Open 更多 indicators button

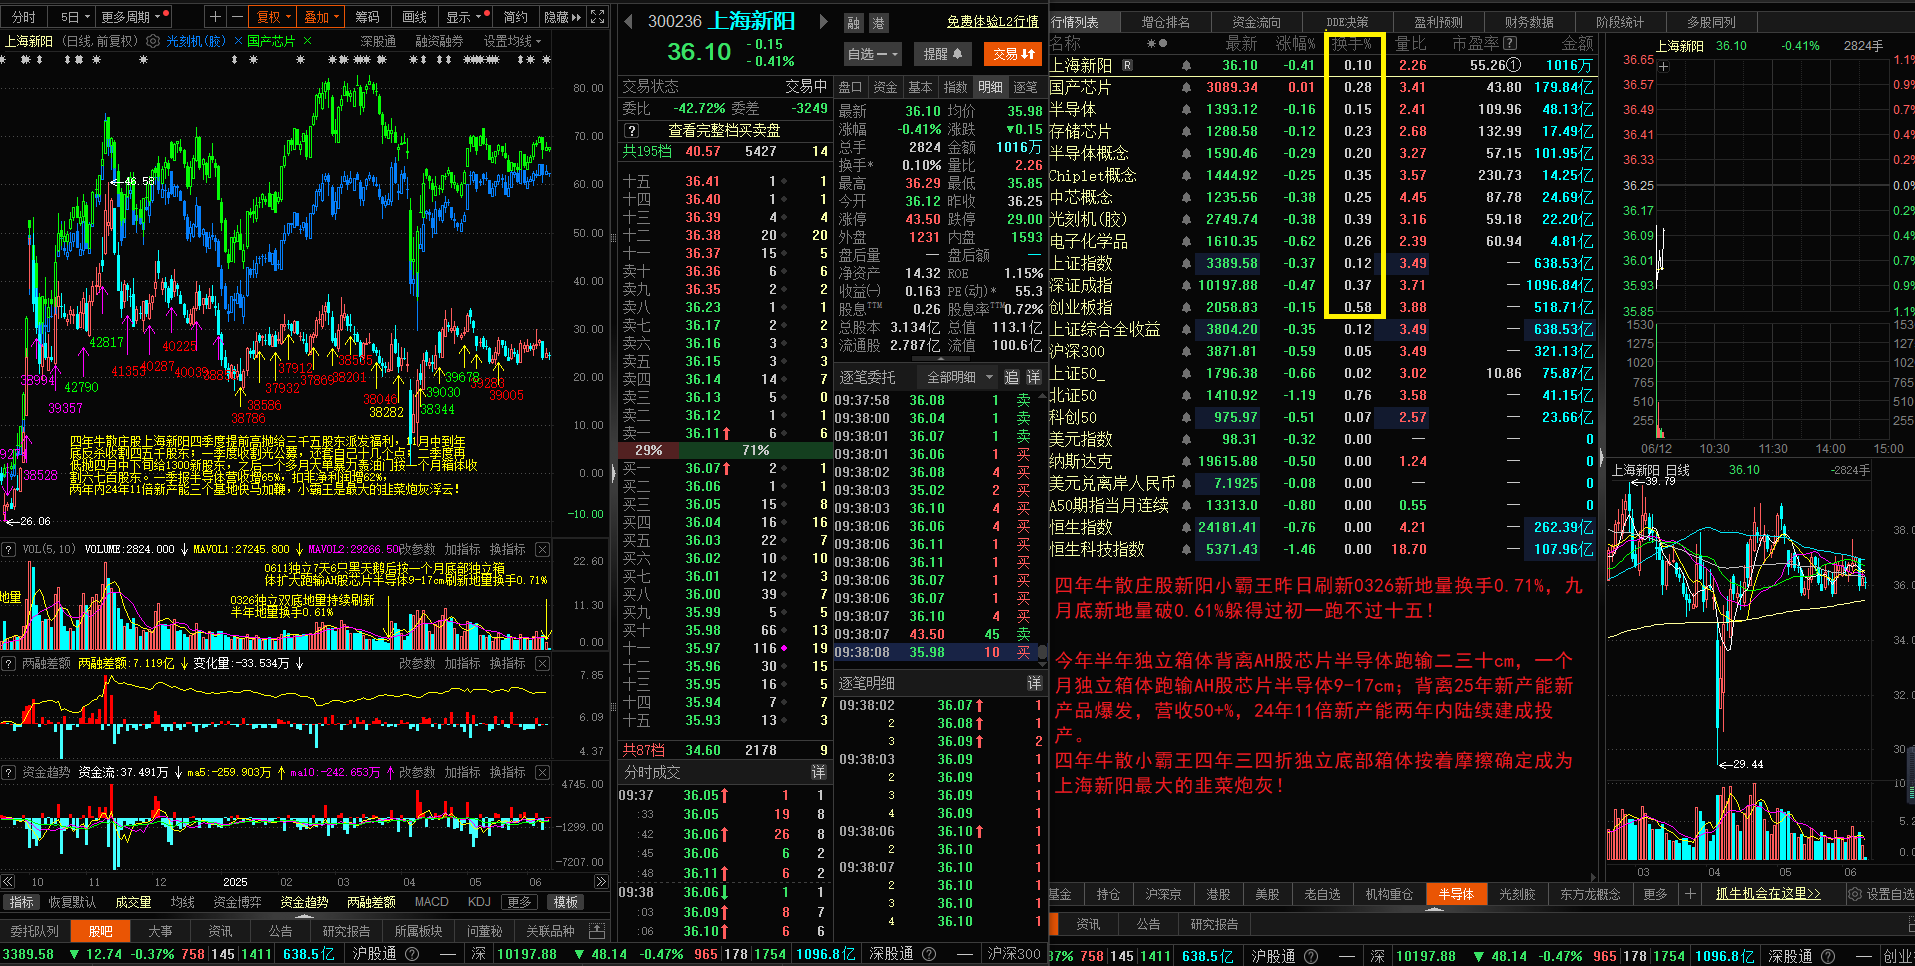519,902
